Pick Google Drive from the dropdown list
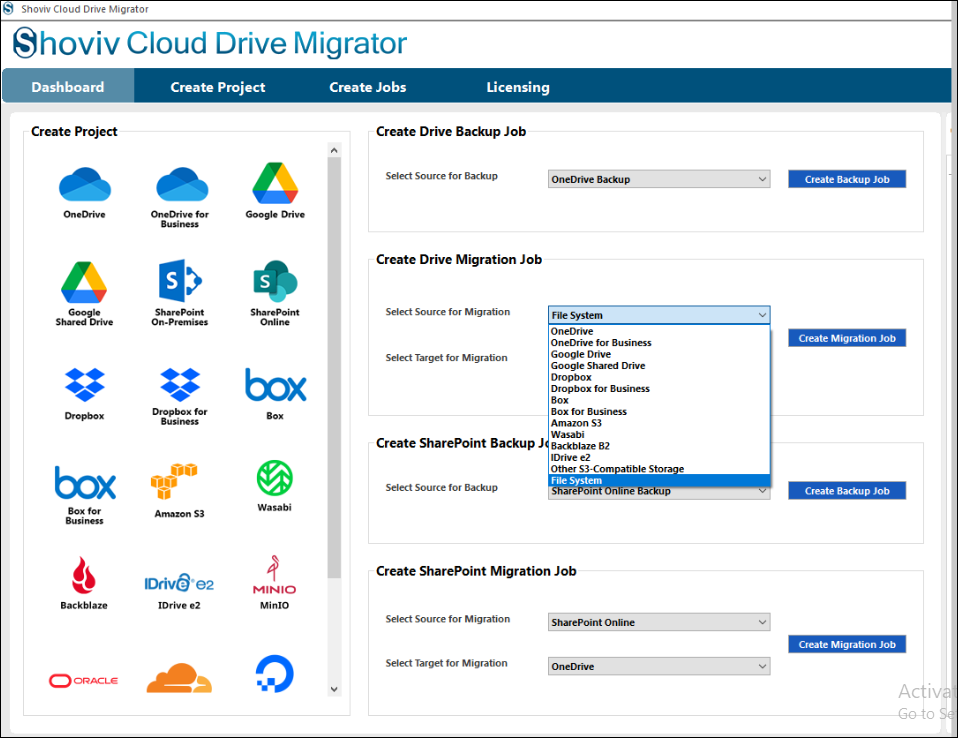The image size is (958, 738). pos(659,354)
